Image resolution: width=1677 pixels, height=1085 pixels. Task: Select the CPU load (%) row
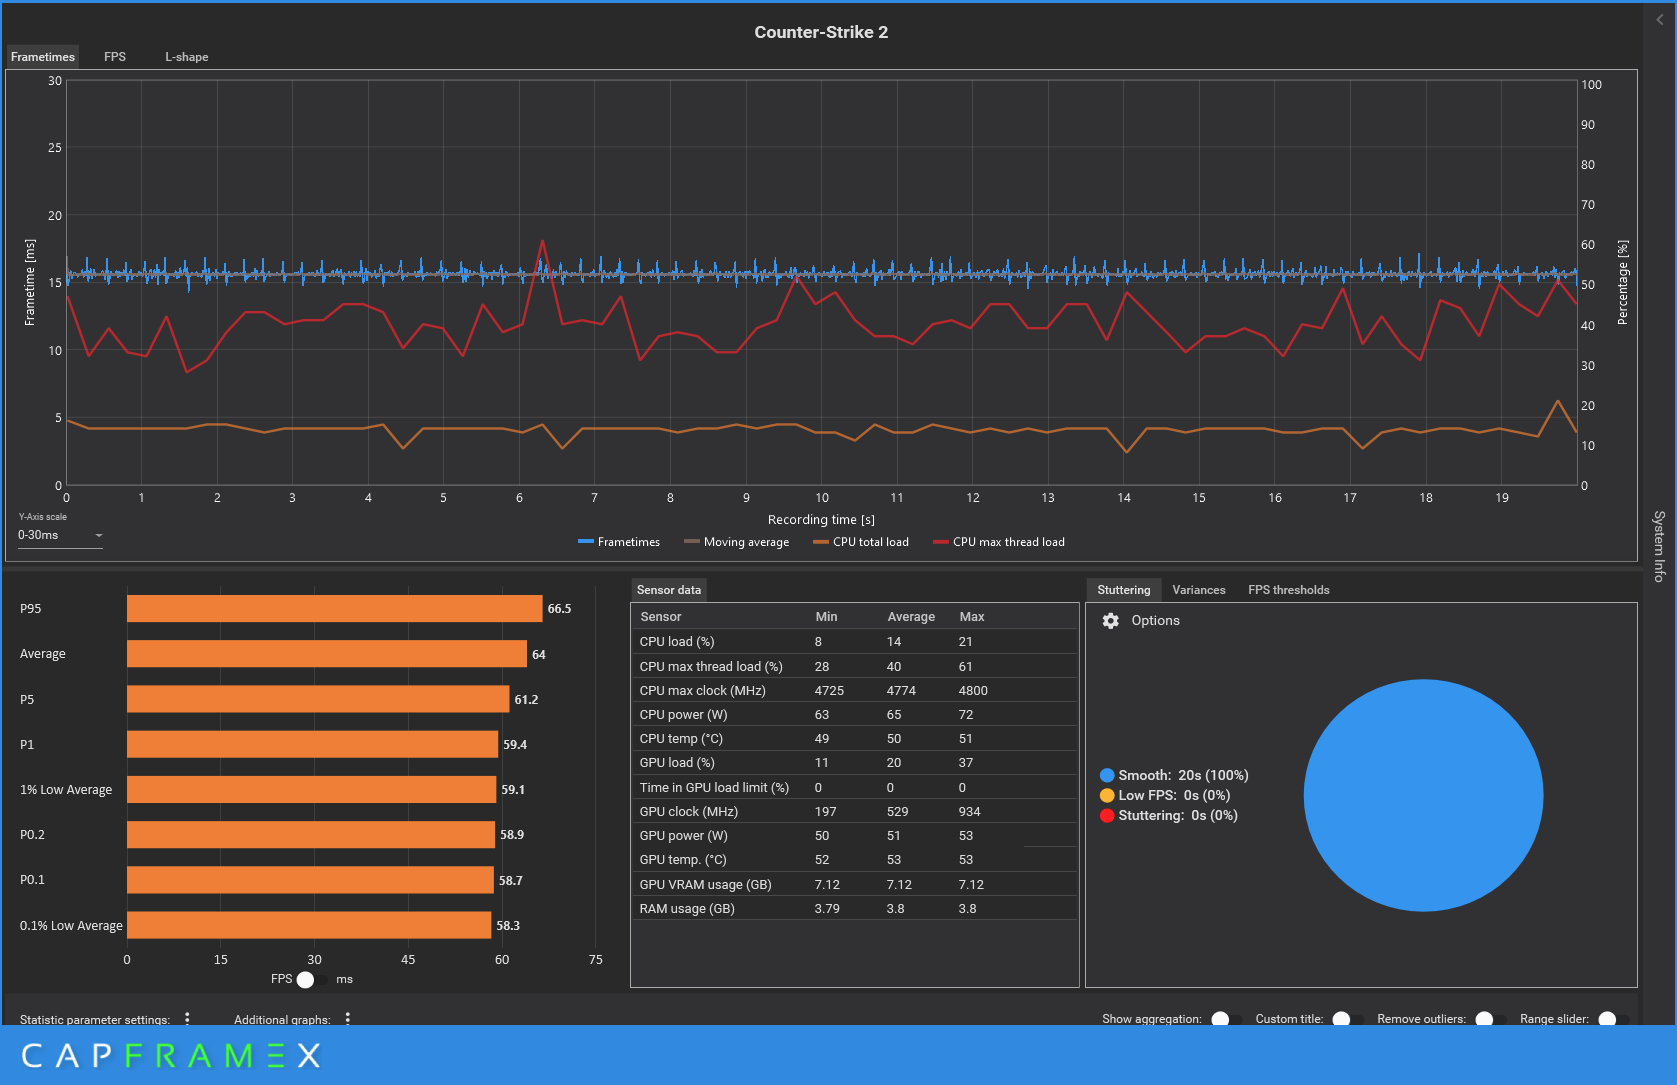pos(855,642)
